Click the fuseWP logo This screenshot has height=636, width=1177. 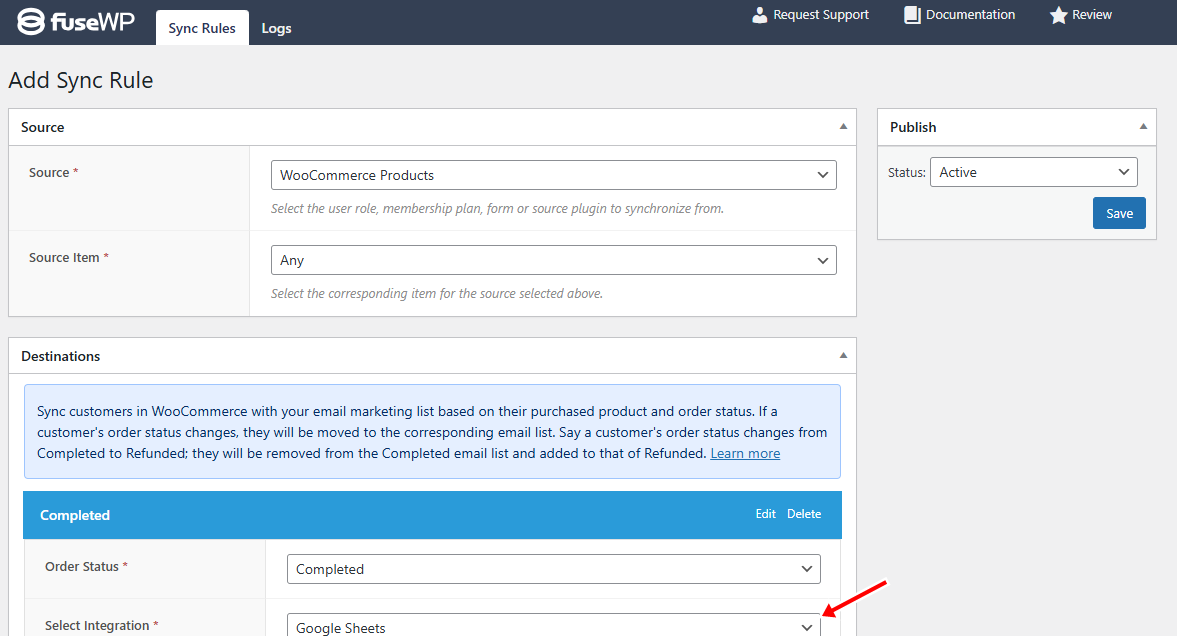(76, 21)
